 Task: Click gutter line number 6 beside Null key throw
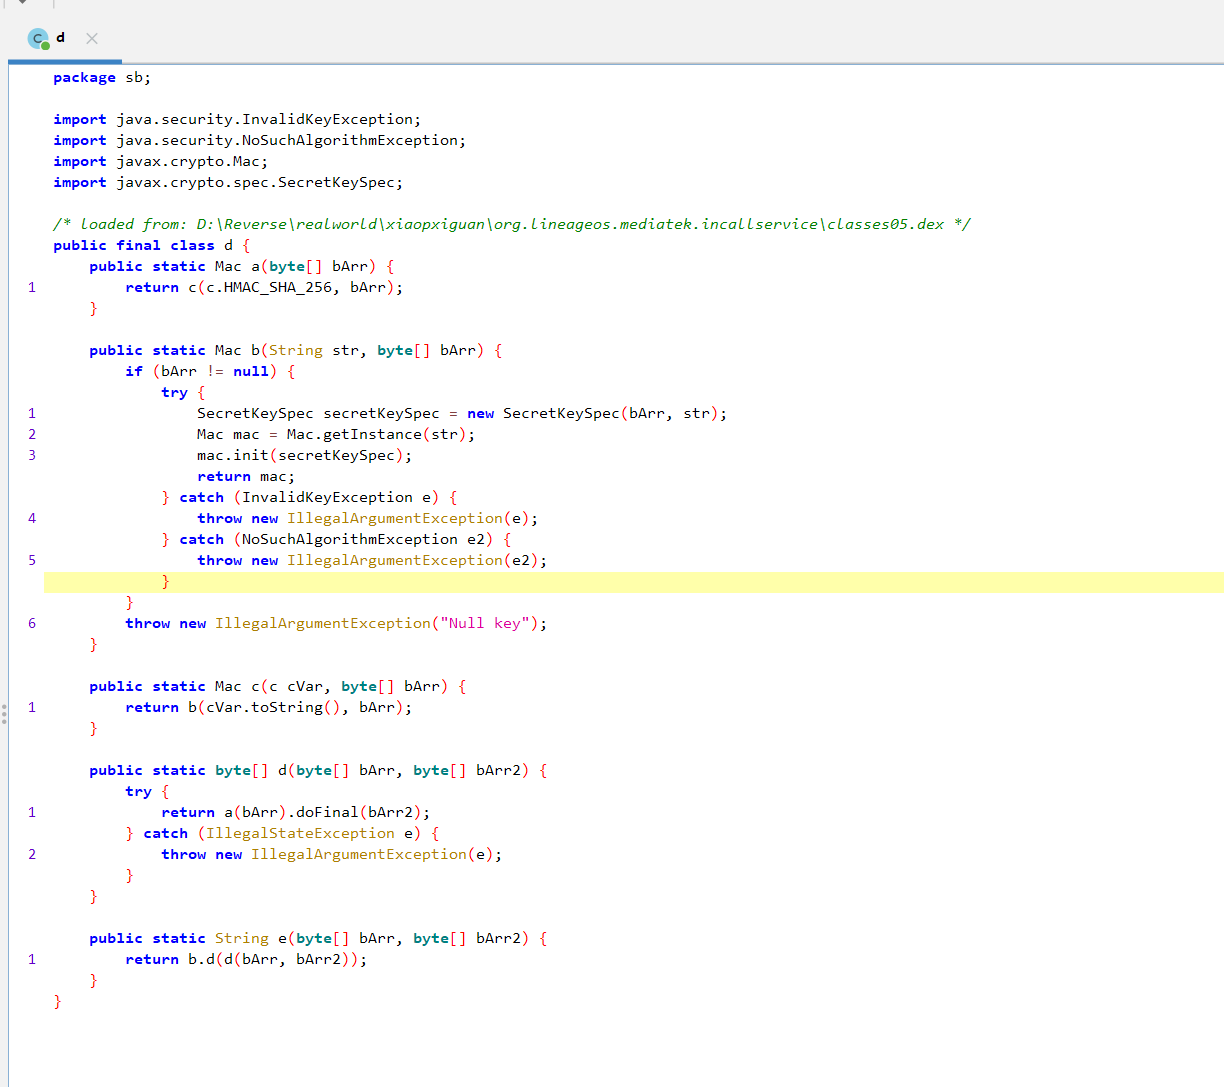click(32, 623)
